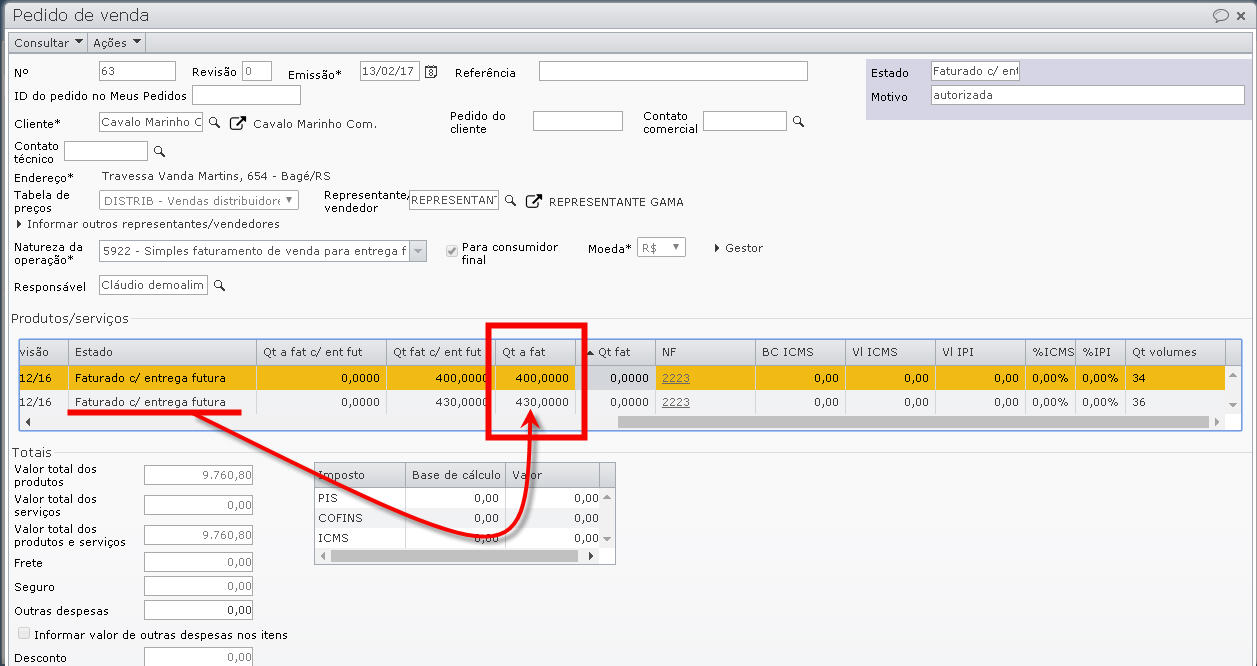This screenshot has height=666, width=1257.
Task: Open the comment balloon icon in title bar
Action: tap(1220, 15)
